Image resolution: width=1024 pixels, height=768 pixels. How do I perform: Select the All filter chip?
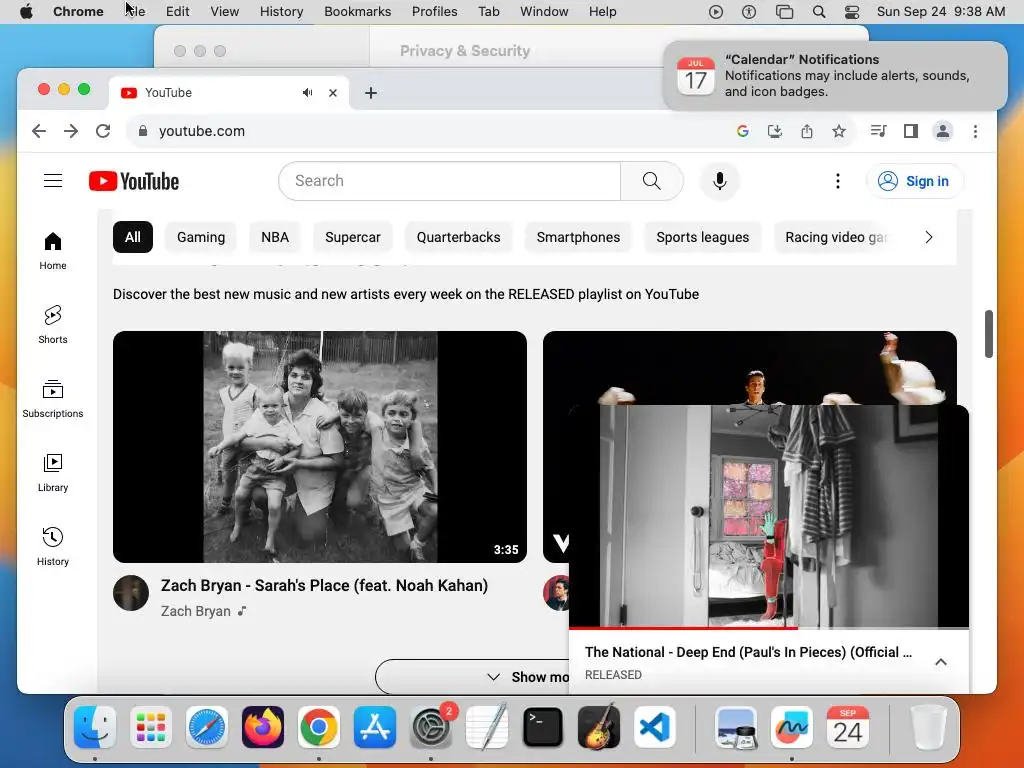pos(133,237)
